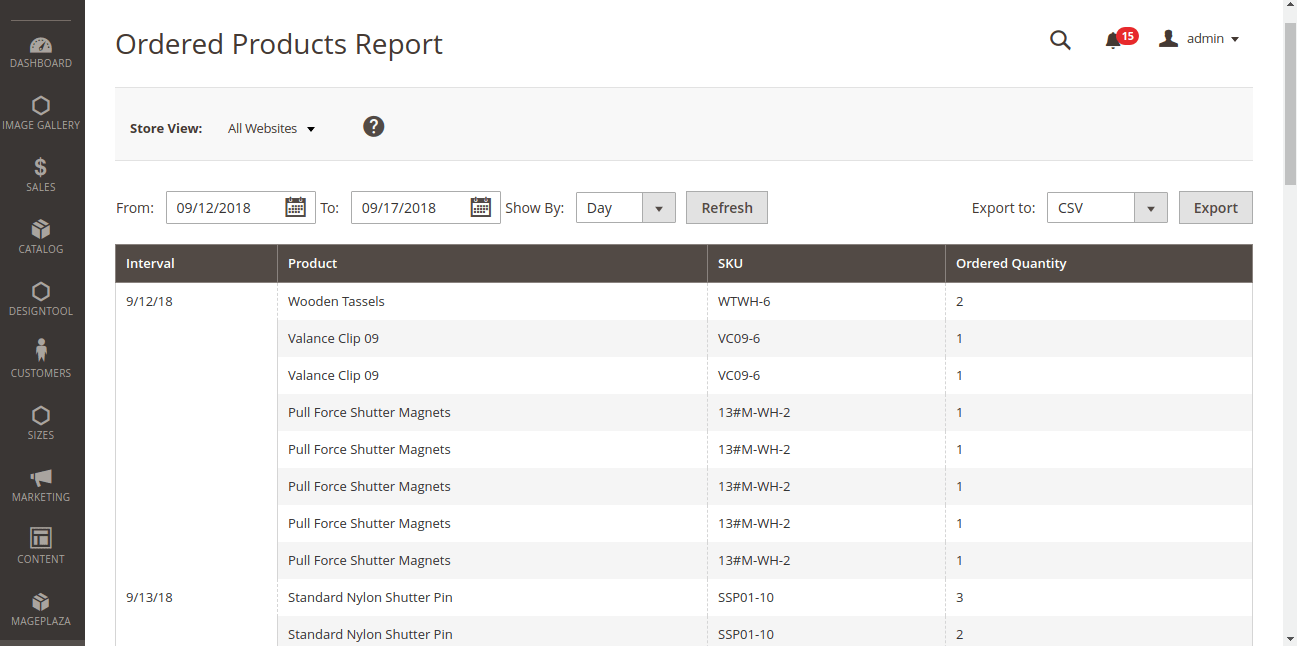Select the Marketing sidebar icon
The height and width of the screenshot is (646, 1297).
pyautogui.click(x=41, y=483)
